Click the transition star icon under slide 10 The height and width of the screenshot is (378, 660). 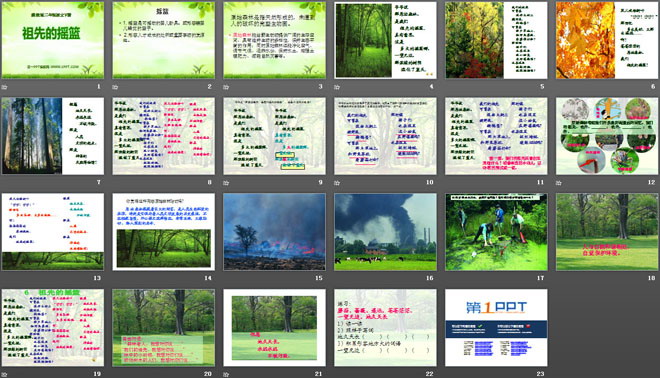(337, 183)
